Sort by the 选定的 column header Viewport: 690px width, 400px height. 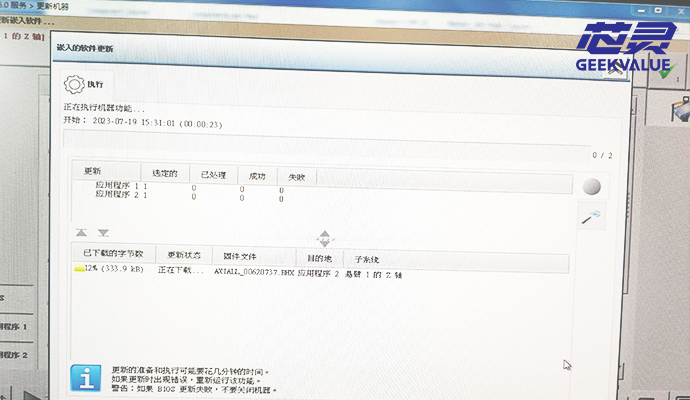164,173
